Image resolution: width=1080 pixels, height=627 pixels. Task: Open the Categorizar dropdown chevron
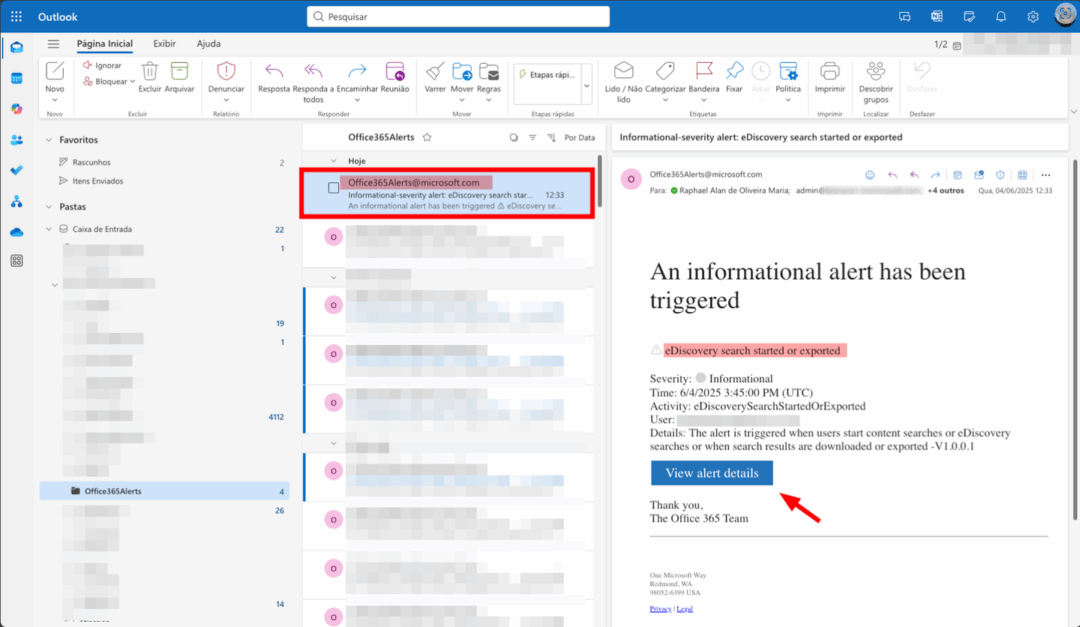click(665, 100)
